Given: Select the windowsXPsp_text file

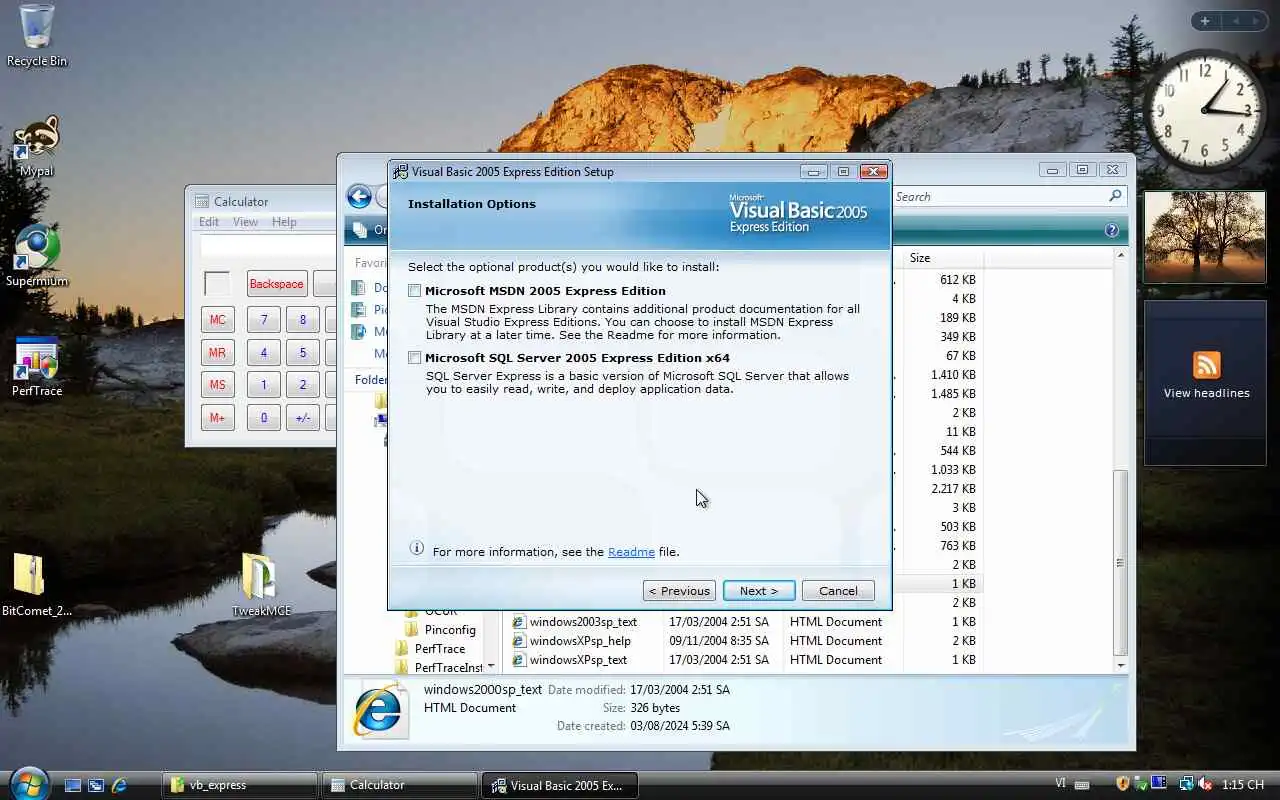Looking at the screenshot, I should click(x=569, y=660).
